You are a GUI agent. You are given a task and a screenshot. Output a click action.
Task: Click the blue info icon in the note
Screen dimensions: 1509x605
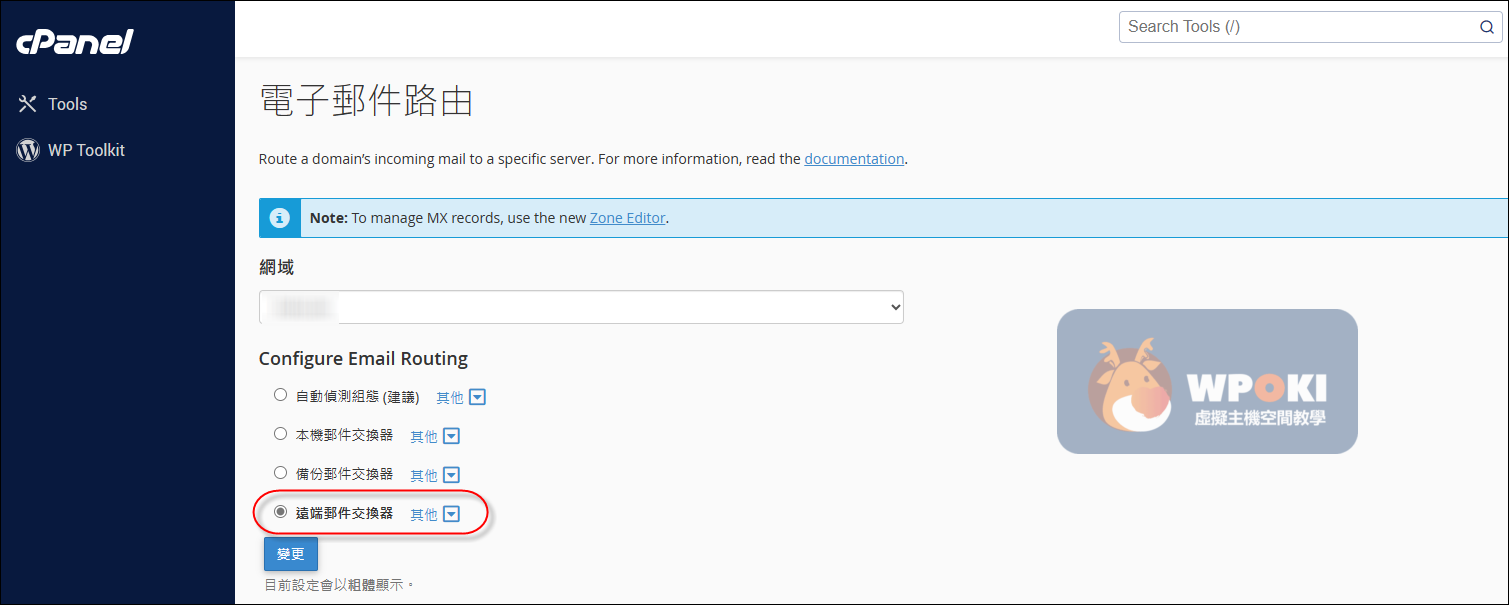coord(281,217)
